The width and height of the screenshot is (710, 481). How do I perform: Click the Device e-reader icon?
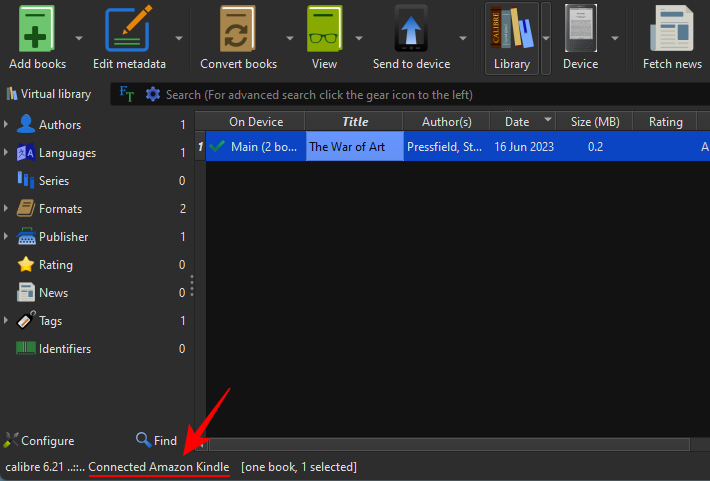(580, 30)
